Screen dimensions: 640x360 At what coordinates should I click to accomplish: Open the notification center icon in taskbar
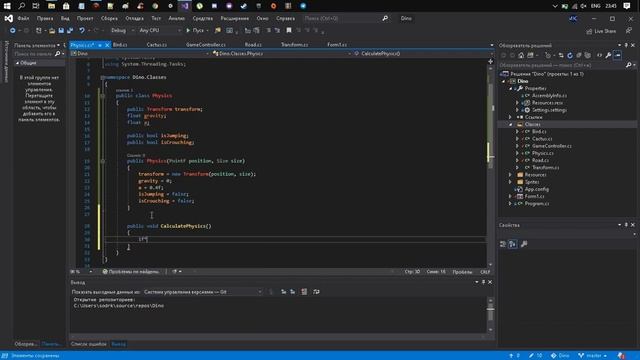click(627, 6)
